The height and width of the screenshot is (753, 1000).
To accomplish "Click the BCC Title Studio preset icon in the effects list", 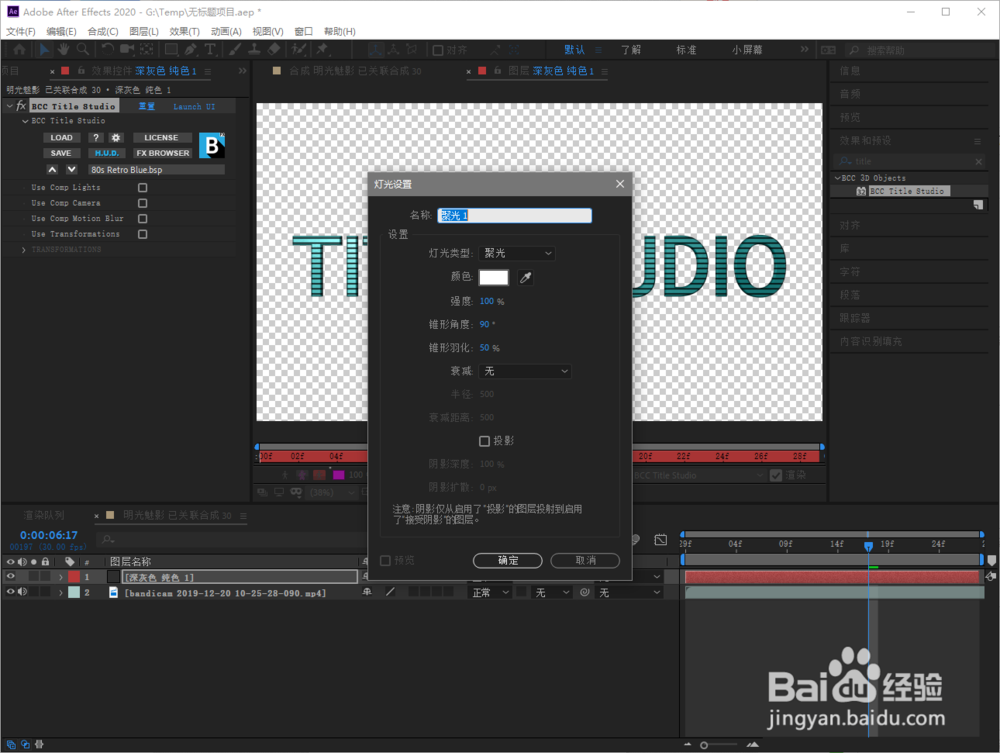I will pyautogui.click(x=861, y=191).
